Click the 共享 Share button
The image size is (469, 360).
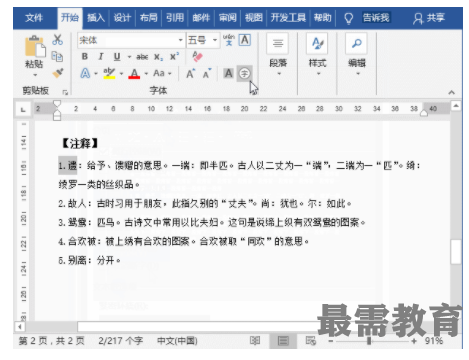coord(429,18)
